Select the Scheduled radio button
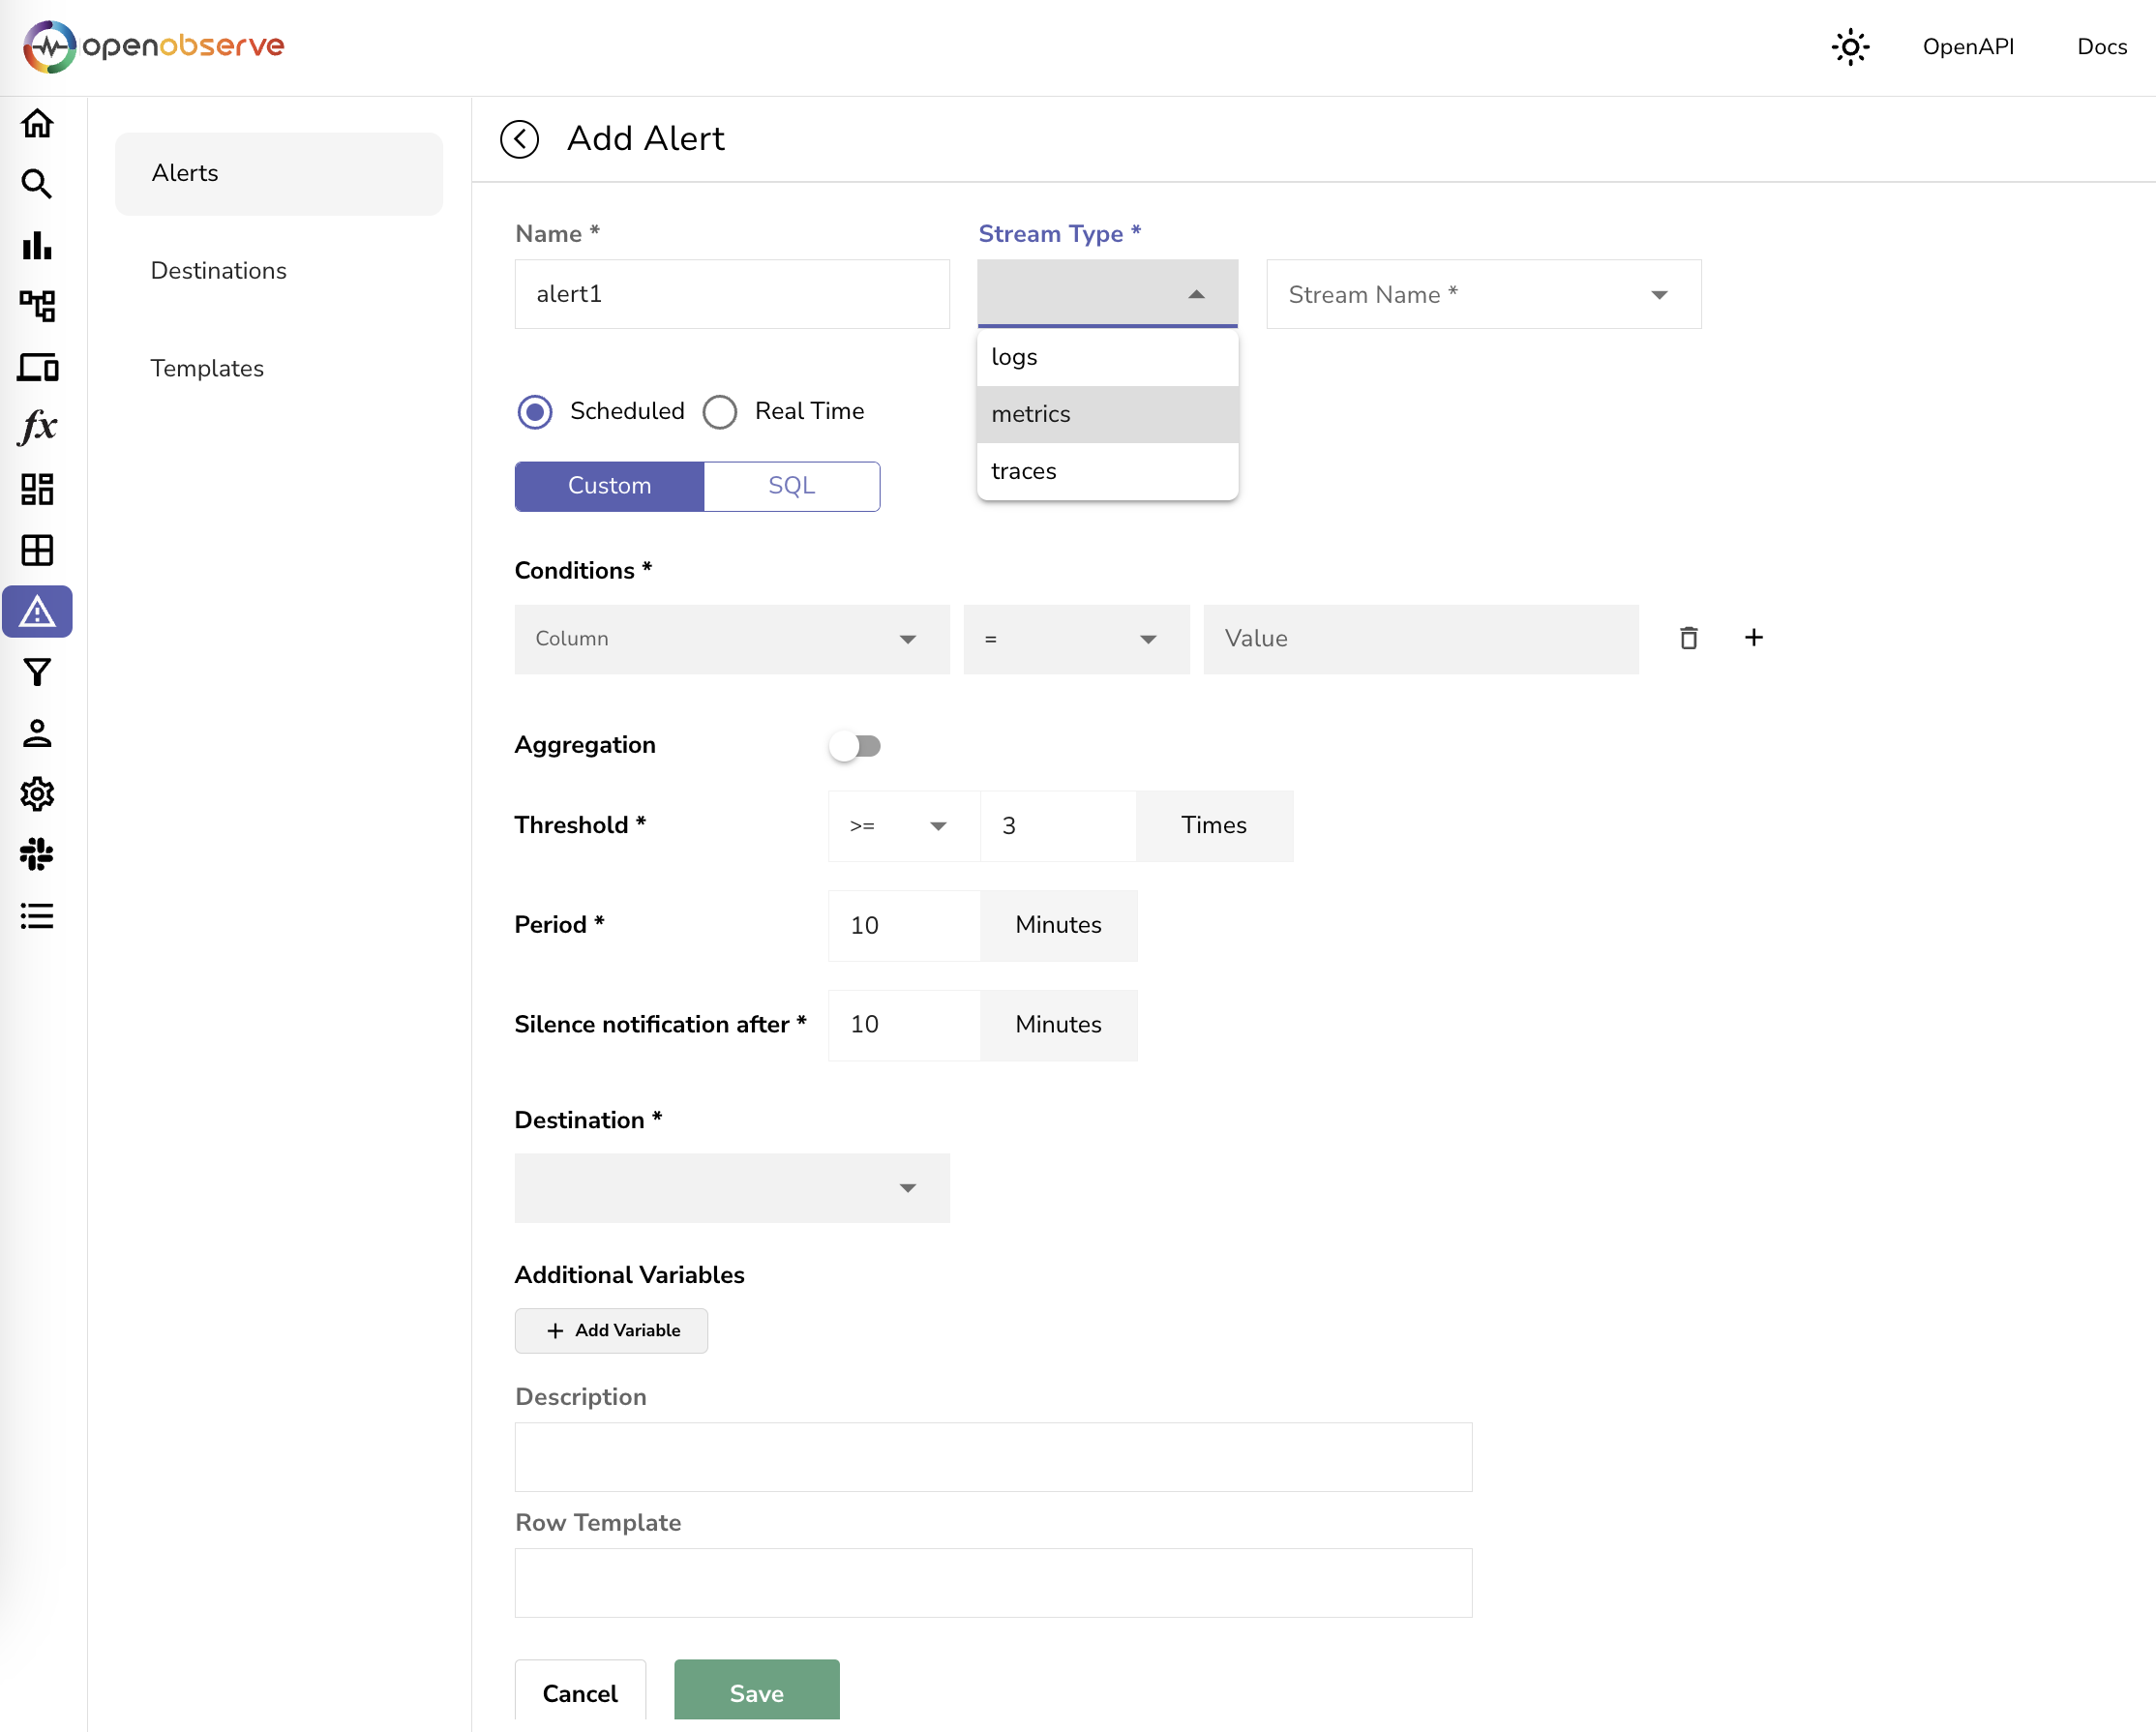Viewport: 2156px width, 1732px height. click(535, 412)
